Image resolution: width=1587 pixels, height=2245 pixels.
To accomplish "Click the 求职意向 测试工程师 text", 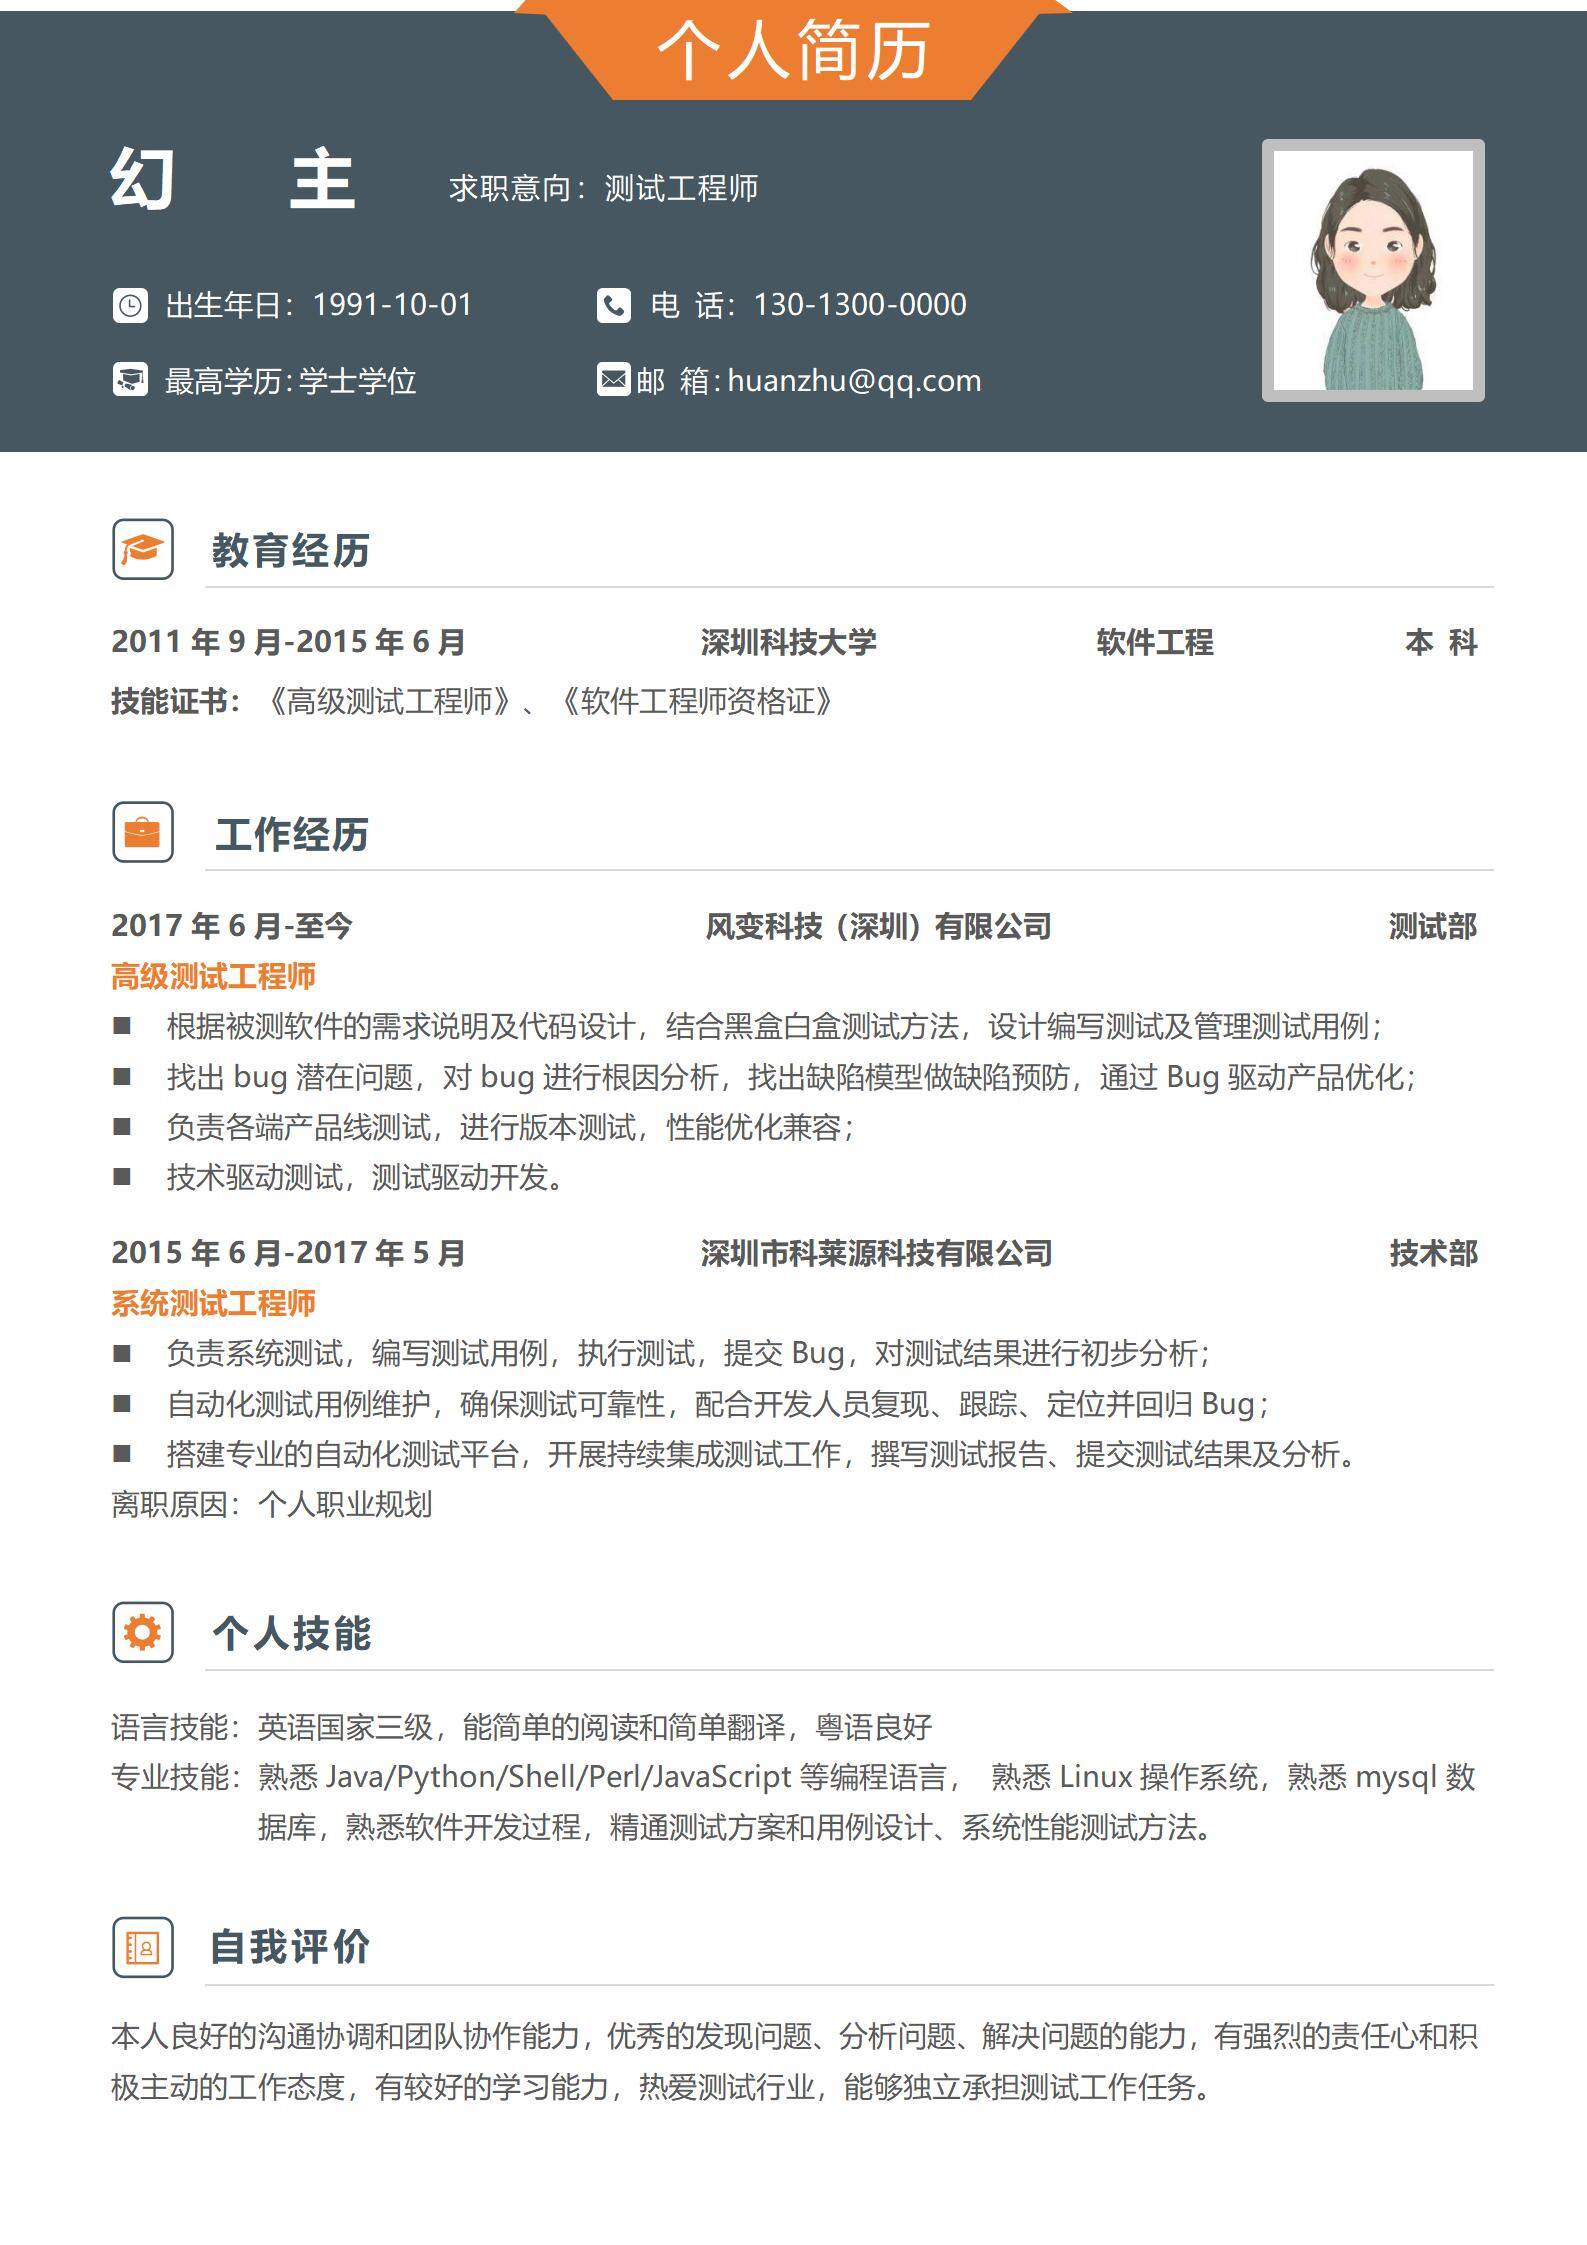I will pos(603,188).
